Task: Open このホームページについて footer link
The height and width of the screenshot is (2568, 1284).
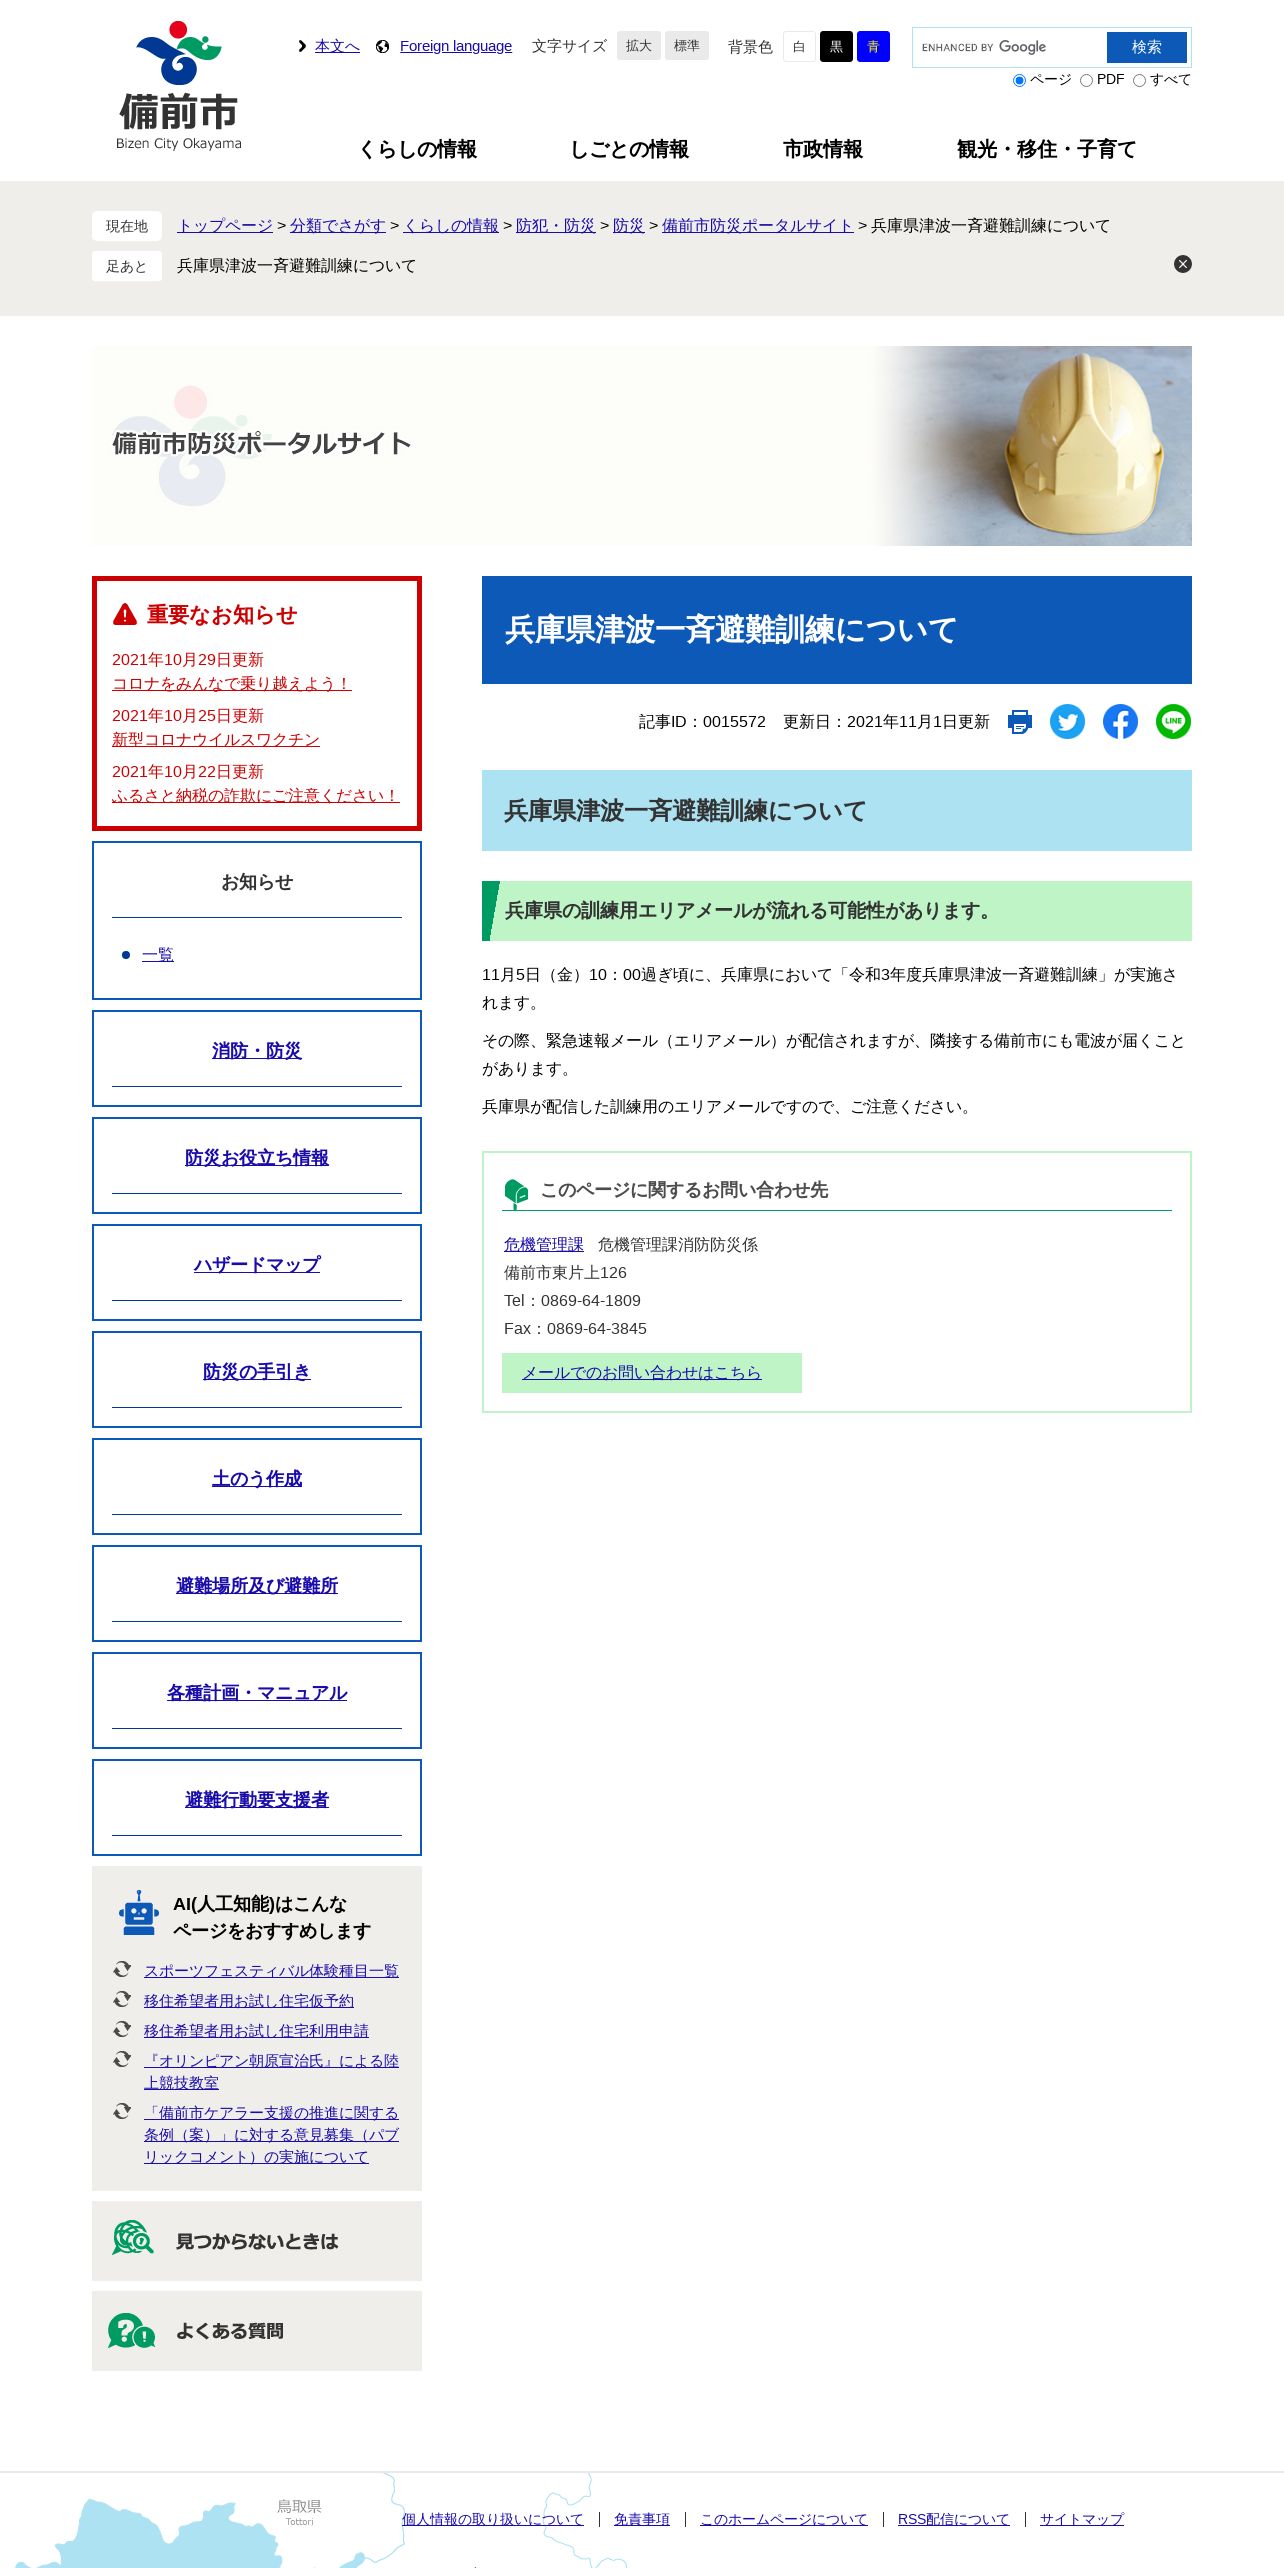Action: [784, 2520]
